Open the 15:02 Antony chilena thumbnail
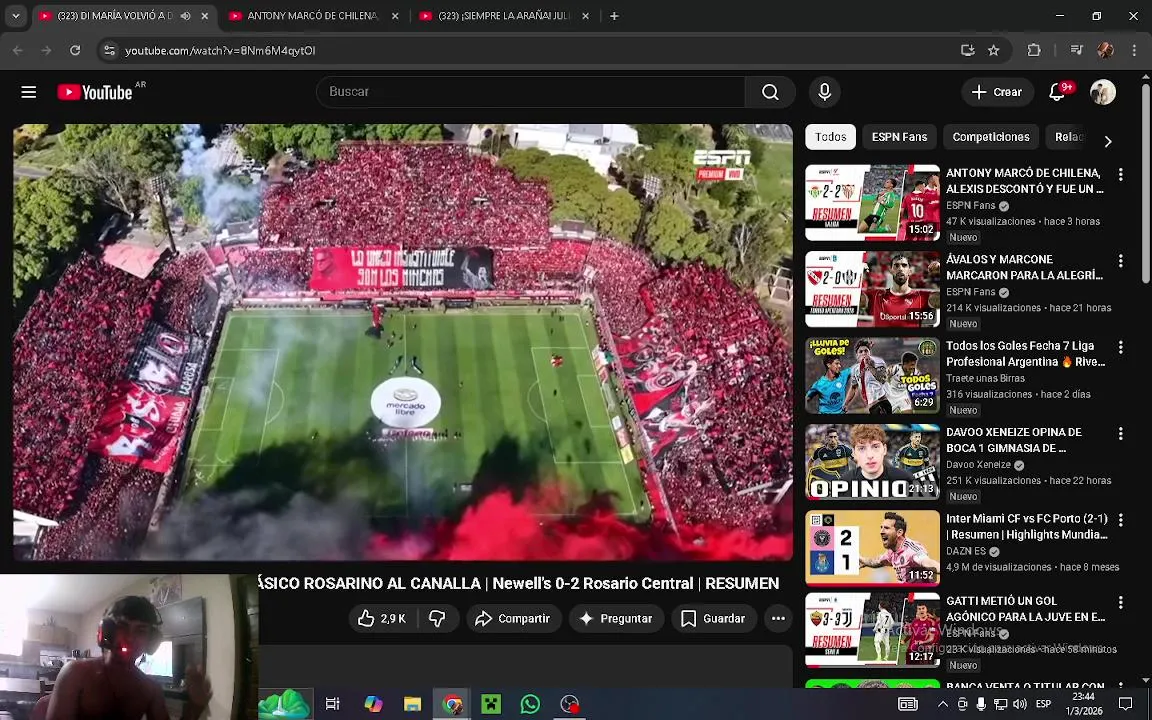1152x720 pixels. tap(872, 203)
